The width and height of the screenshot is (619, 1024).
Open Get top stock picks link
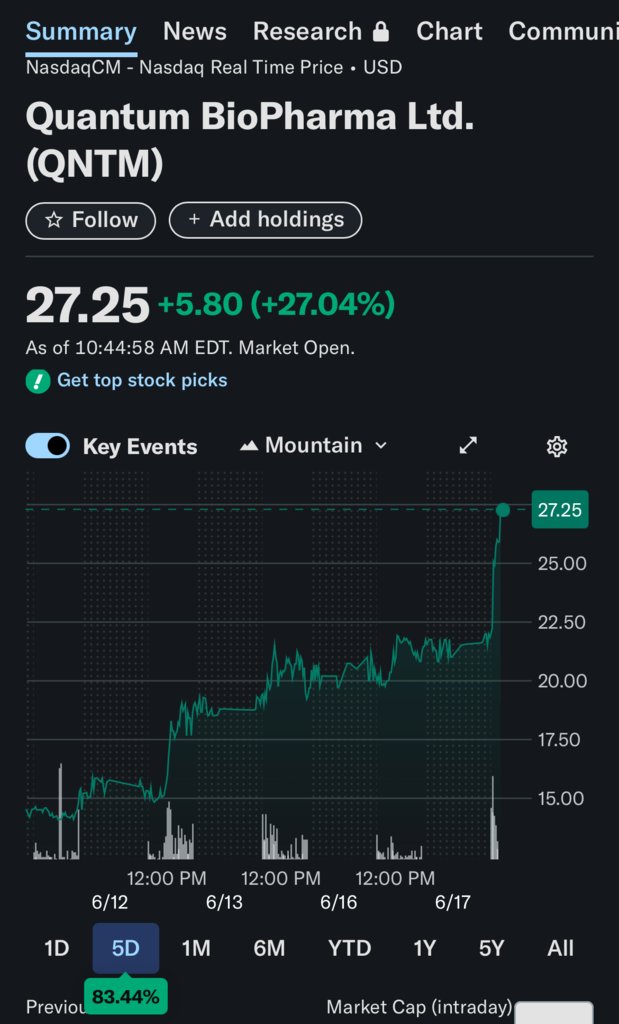[142, 380]
